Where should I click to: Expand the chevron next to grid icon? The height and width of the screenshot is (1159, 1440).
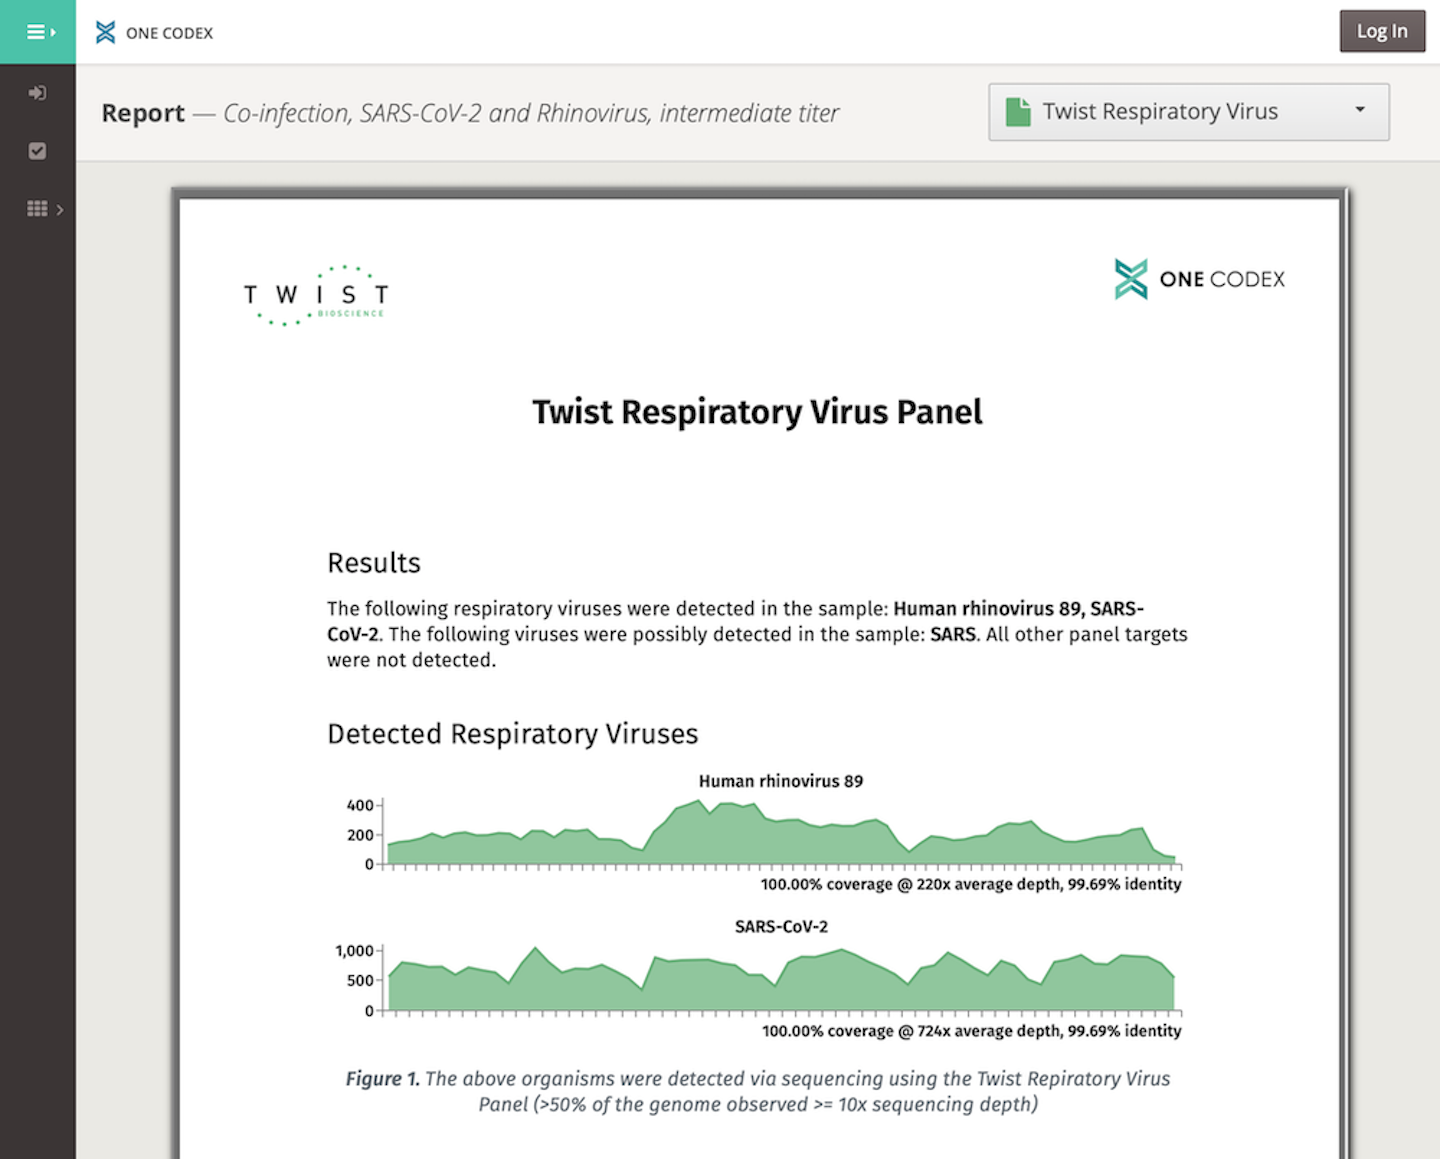tap(60, 210)
